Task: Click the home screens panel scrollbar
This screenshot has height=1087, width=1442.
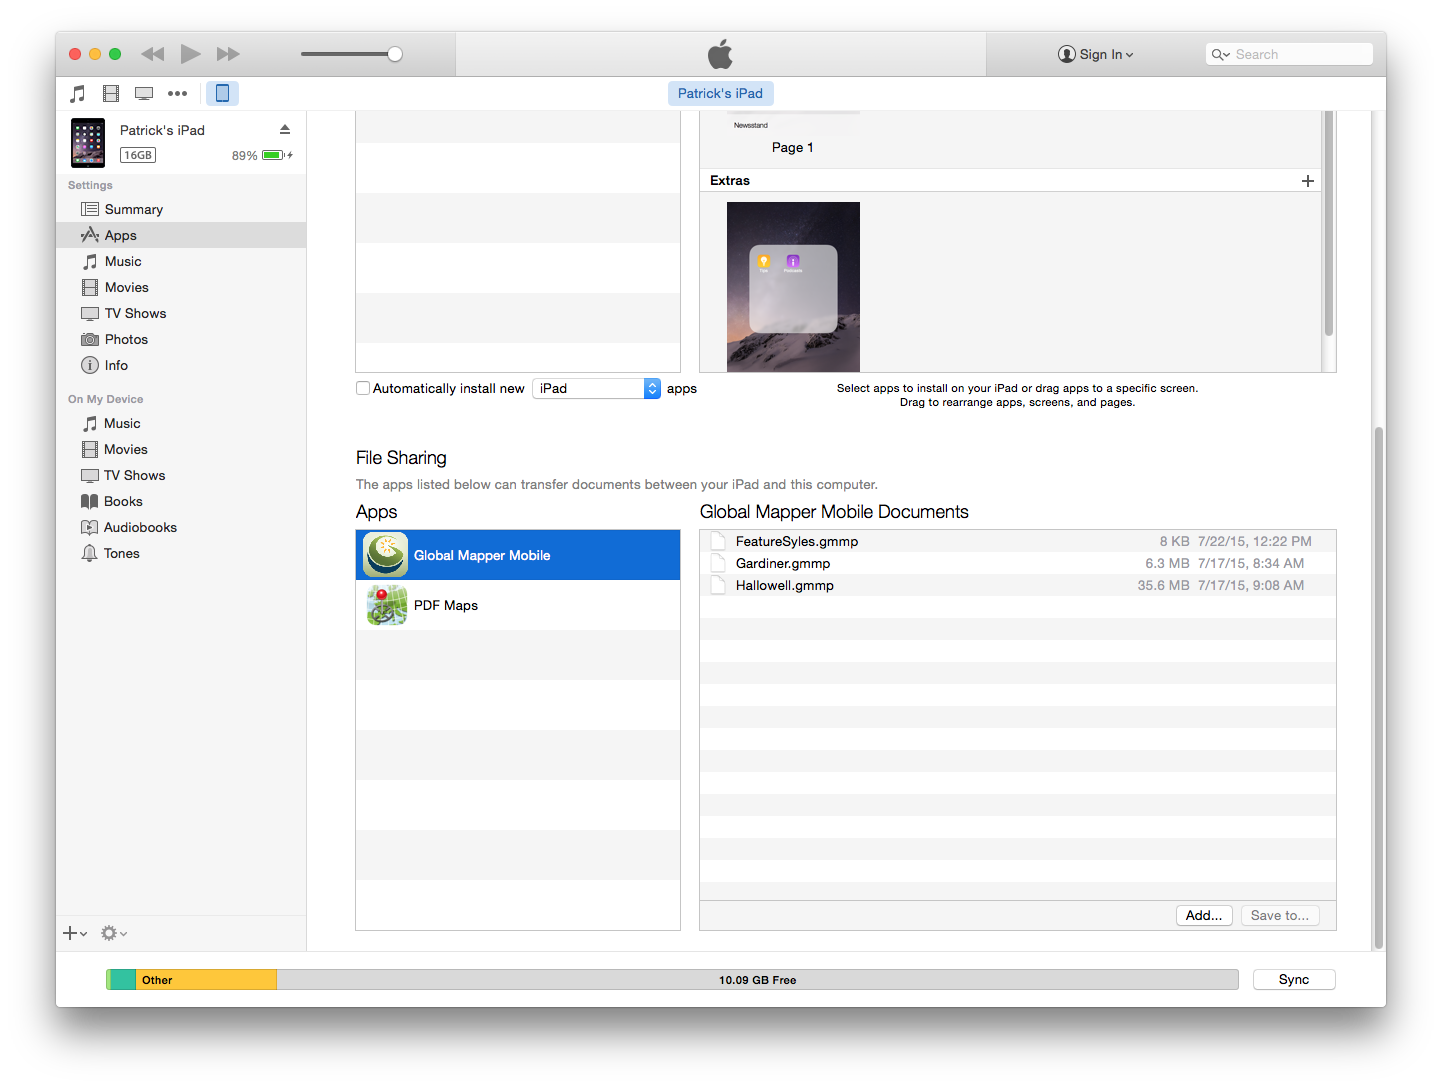Action: coord(1329,224)
